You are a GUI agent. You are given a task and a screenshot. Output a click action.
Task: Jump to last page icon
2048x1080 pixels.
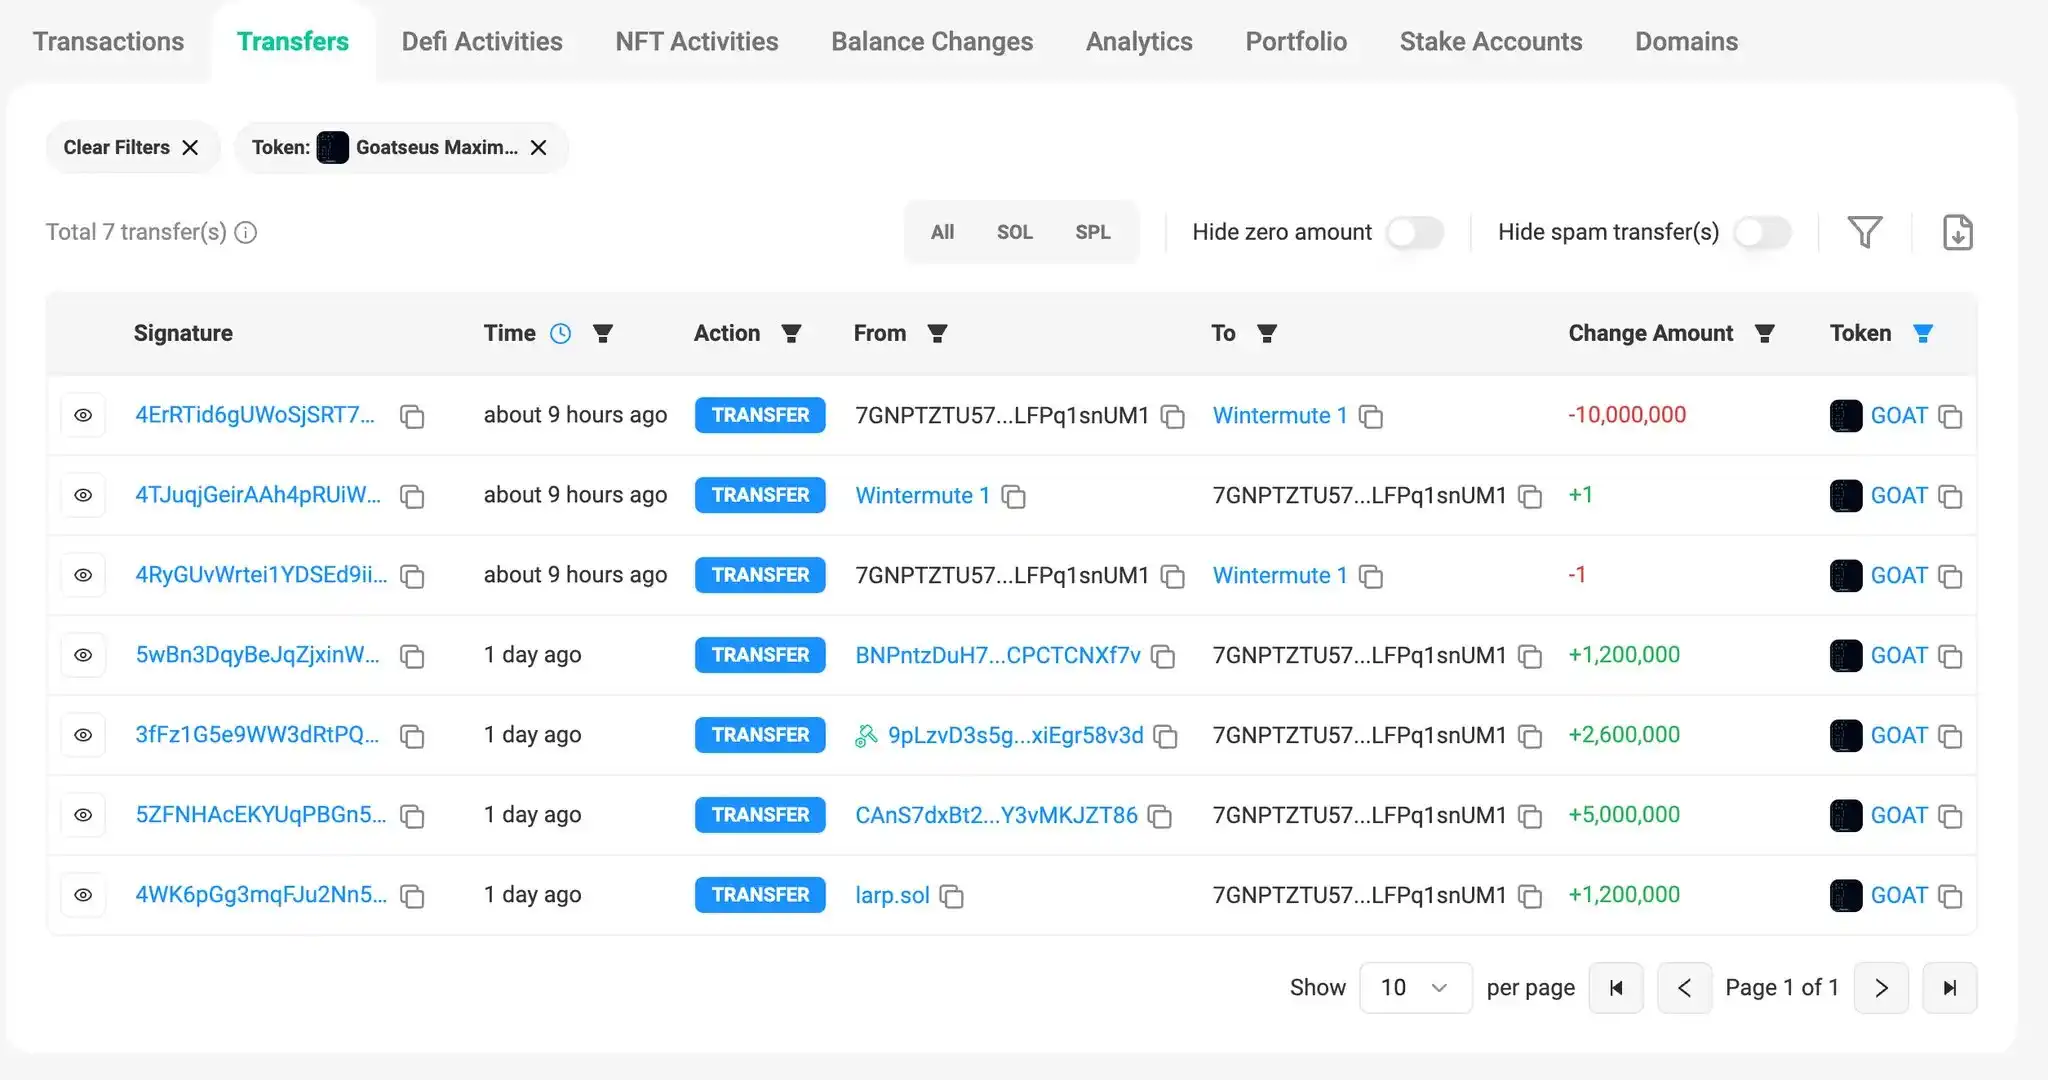[1949, 988]
